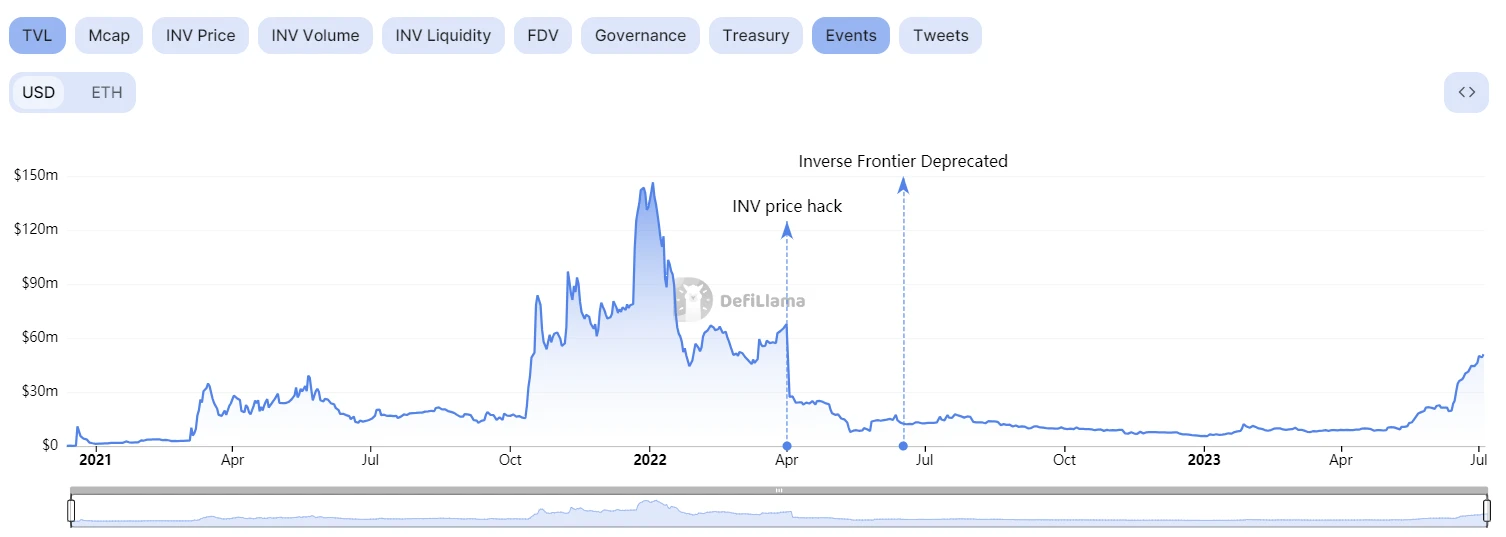Screen dimensions: 1506x537
Task: Enable the INV Price series
Action: (201, 36)
